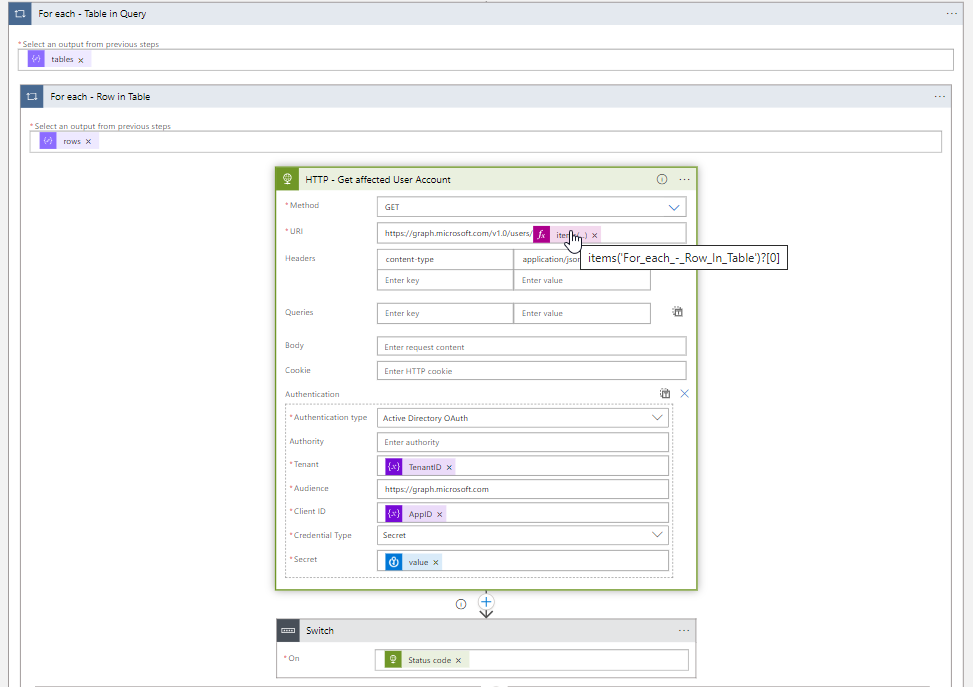The height and width of the screenshot is (687, 973).
Task: Click the Body request content field
Action: coord(531,346)
